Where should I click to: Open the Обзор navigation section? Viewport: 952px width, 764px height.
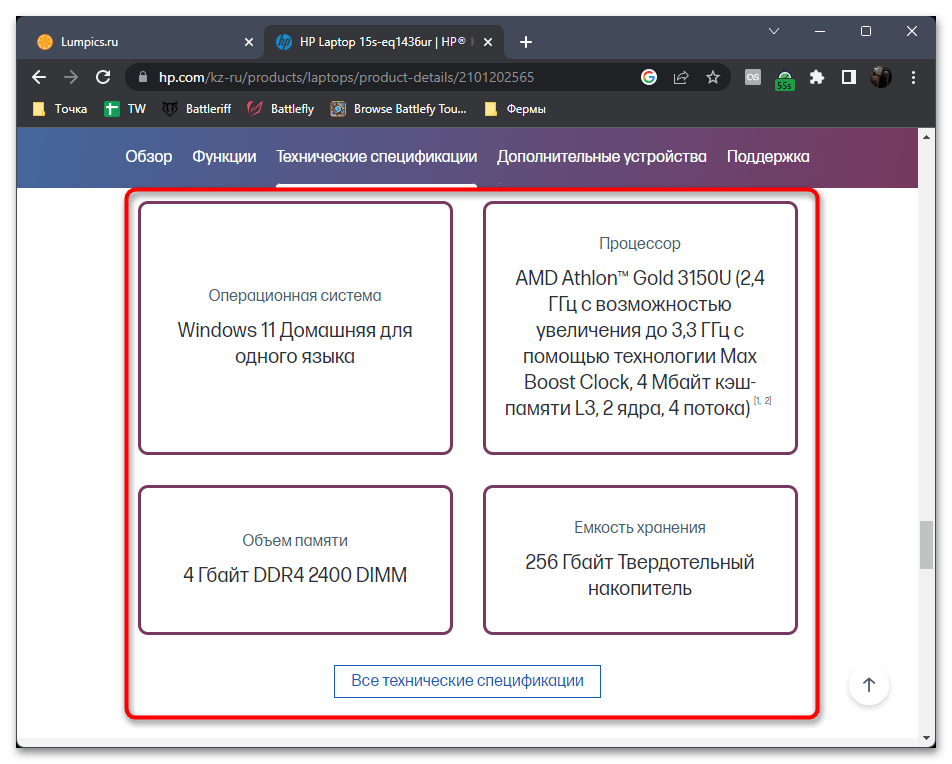(148, 157)
